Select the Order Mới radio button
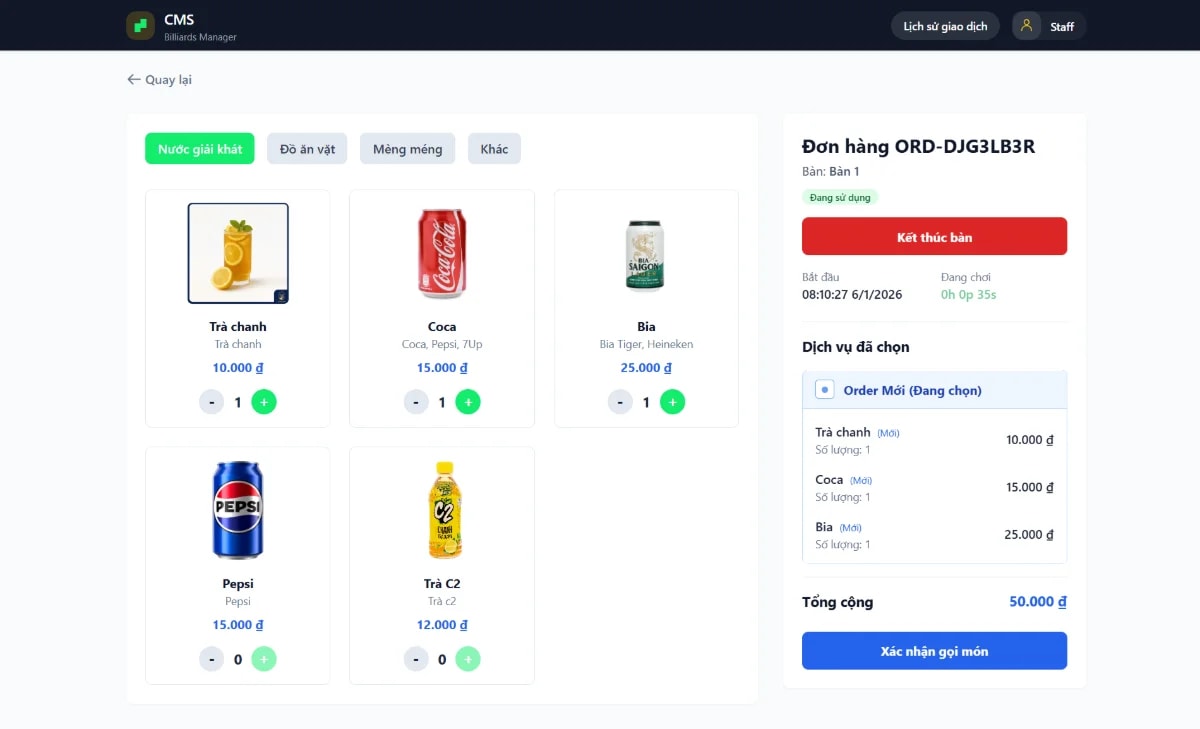 (x=825, y=390)
